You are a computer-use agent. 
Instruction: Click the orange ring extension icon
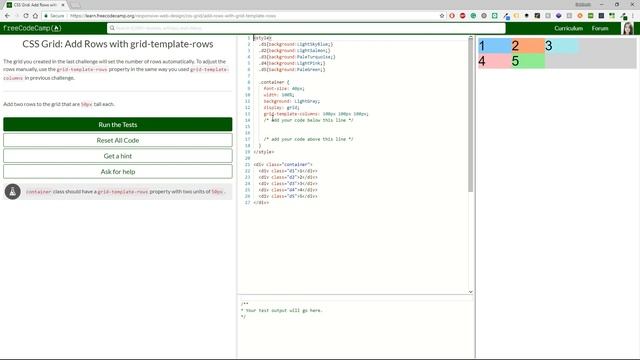[580, 16]
